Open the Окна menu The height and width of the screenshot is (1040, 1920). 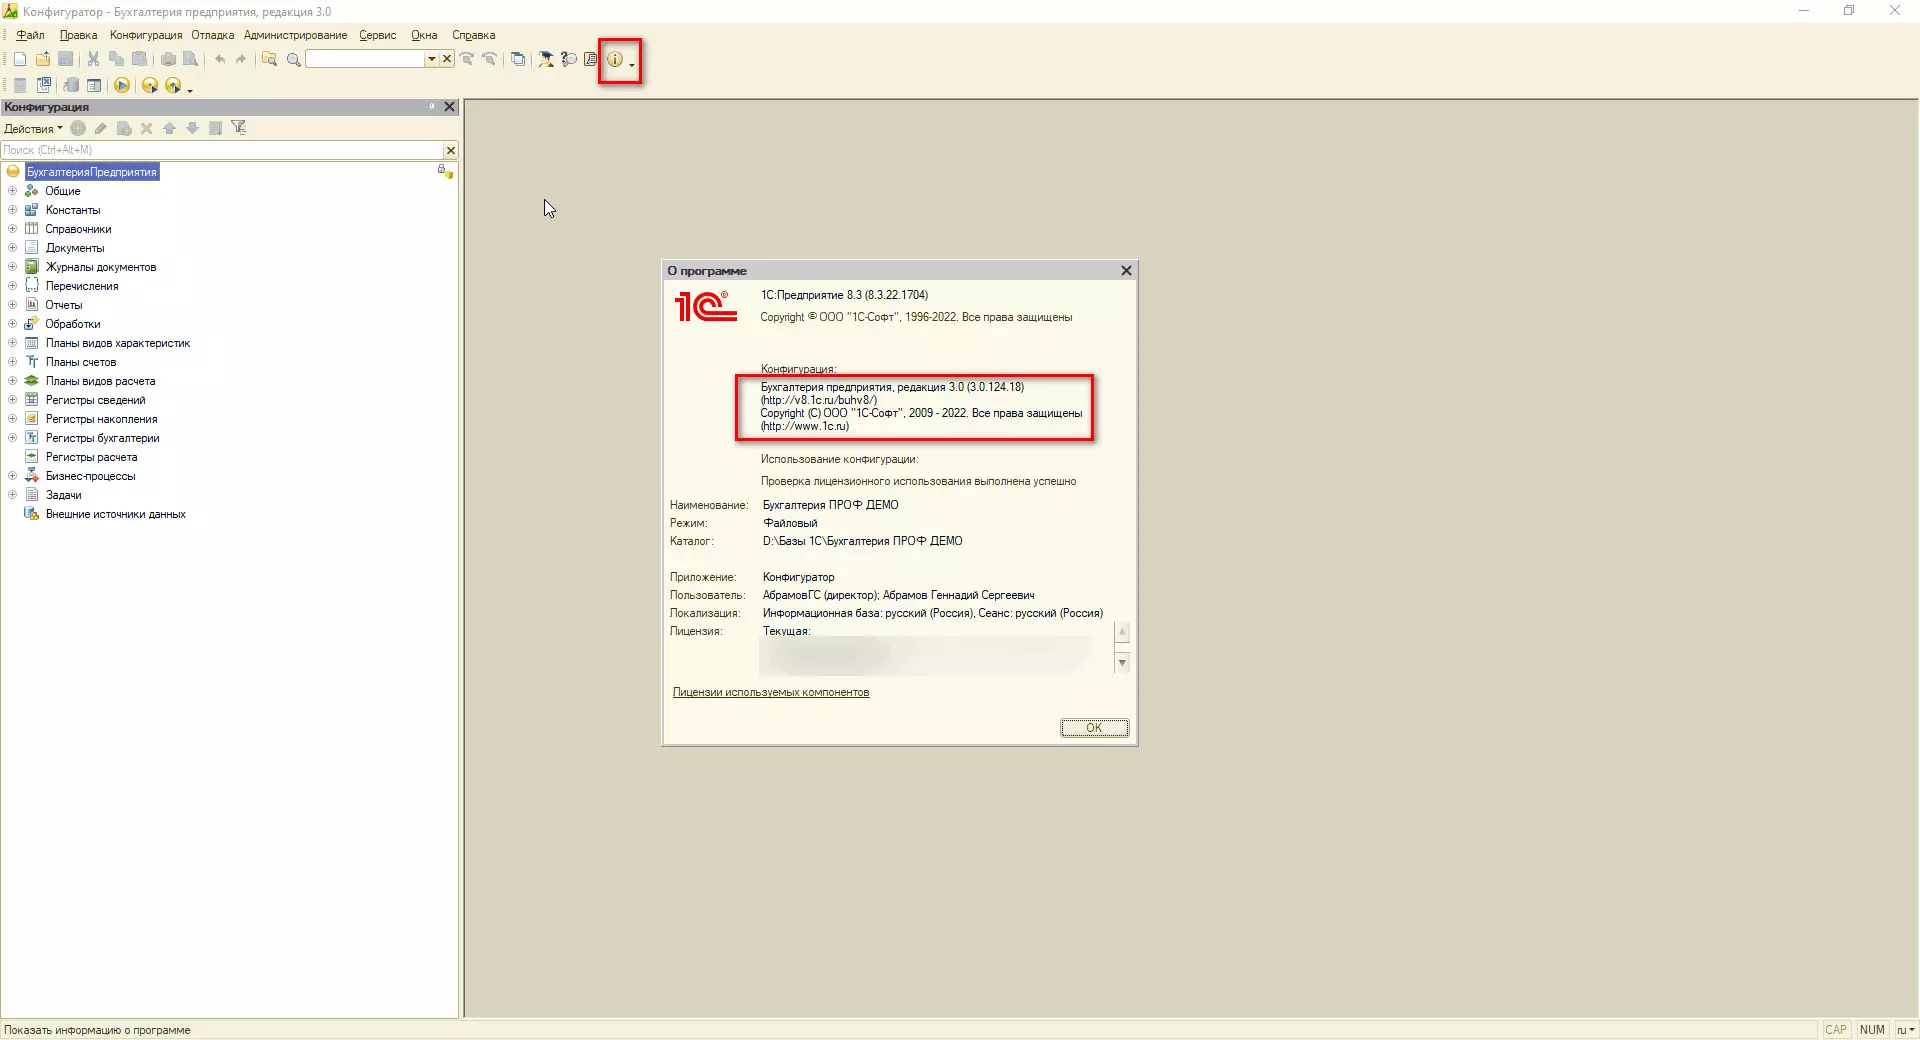pos(424,35)
